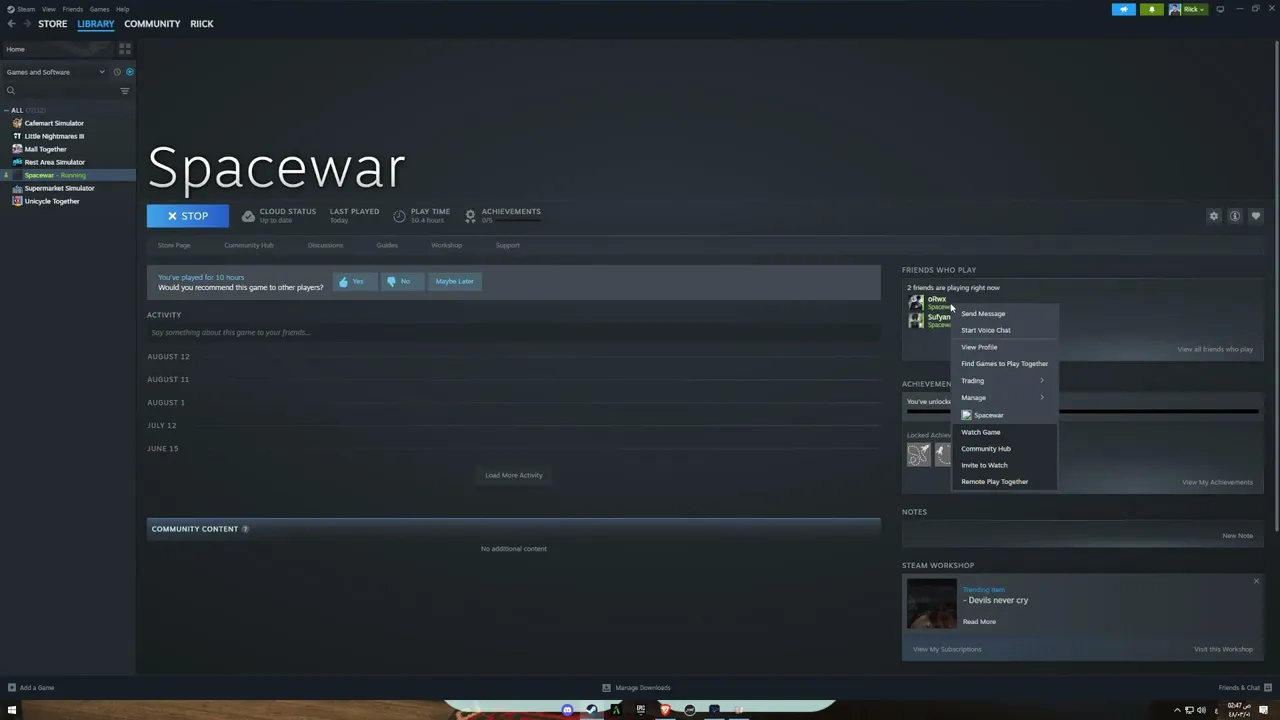Open the RIICK profile tab

[202, 24]
